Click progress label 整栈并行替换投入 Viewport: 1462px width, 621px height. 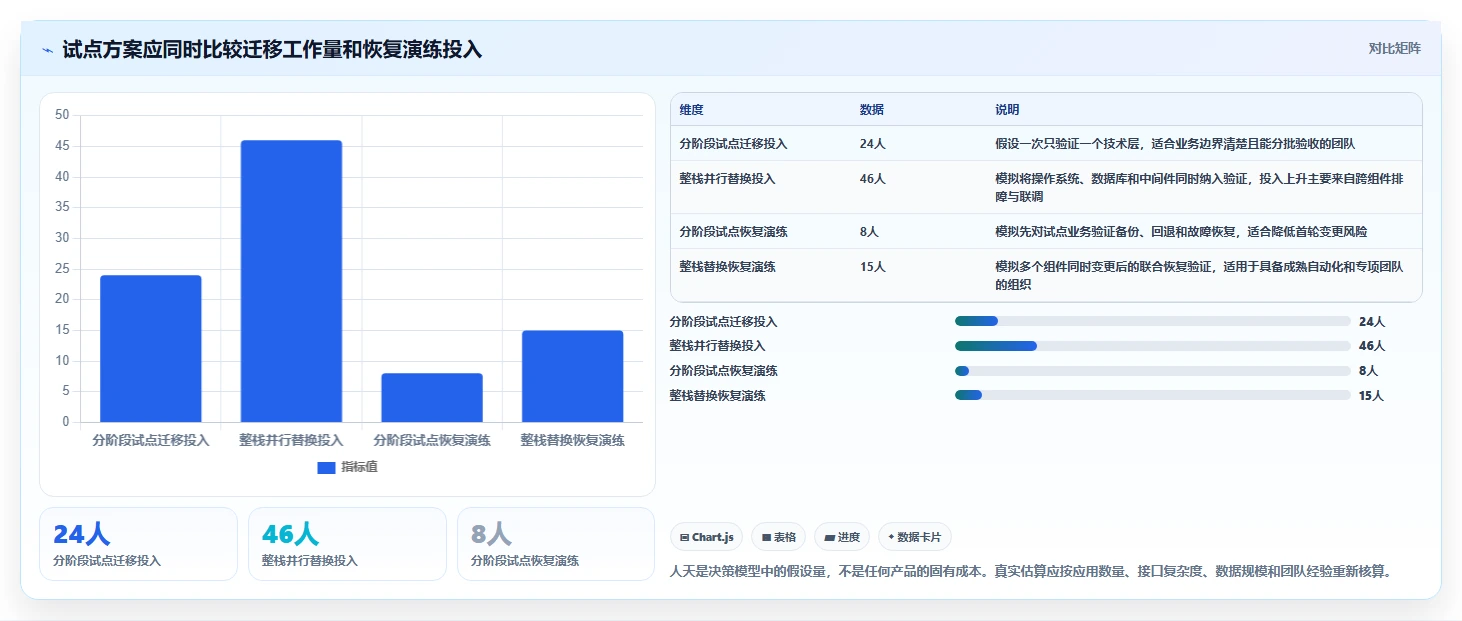[717, 346]
